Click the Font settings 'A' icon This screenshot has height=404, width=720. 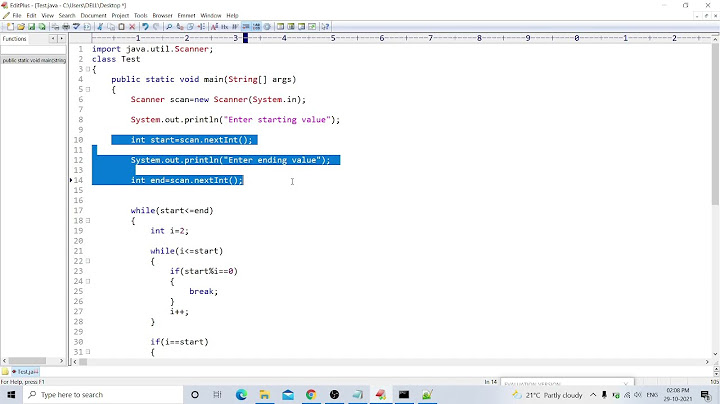click(x=214, y=27)
